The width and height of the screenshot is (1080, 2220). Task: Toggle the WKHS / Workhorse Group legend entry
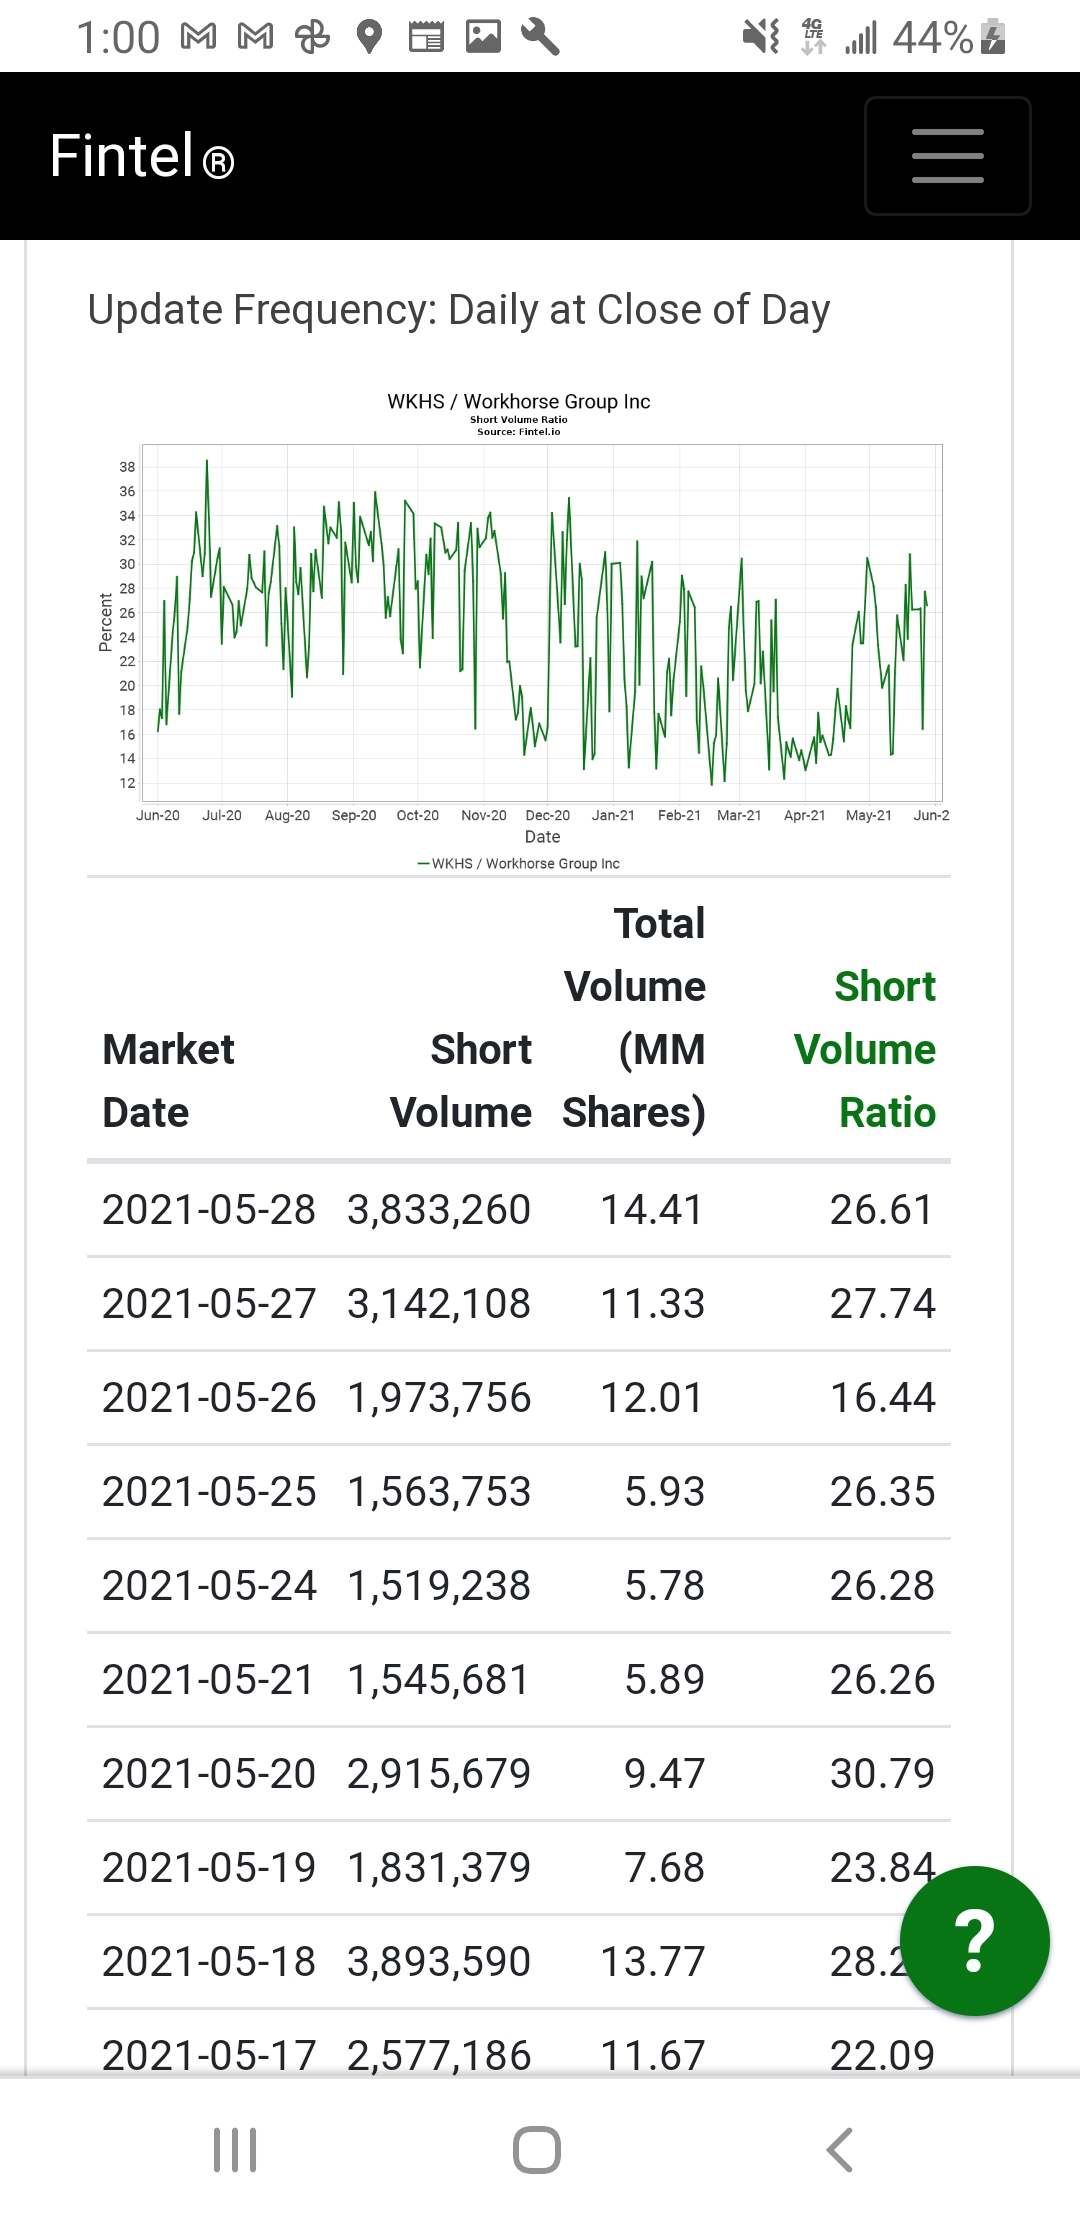pyautogui.click(x=519, y=863)
